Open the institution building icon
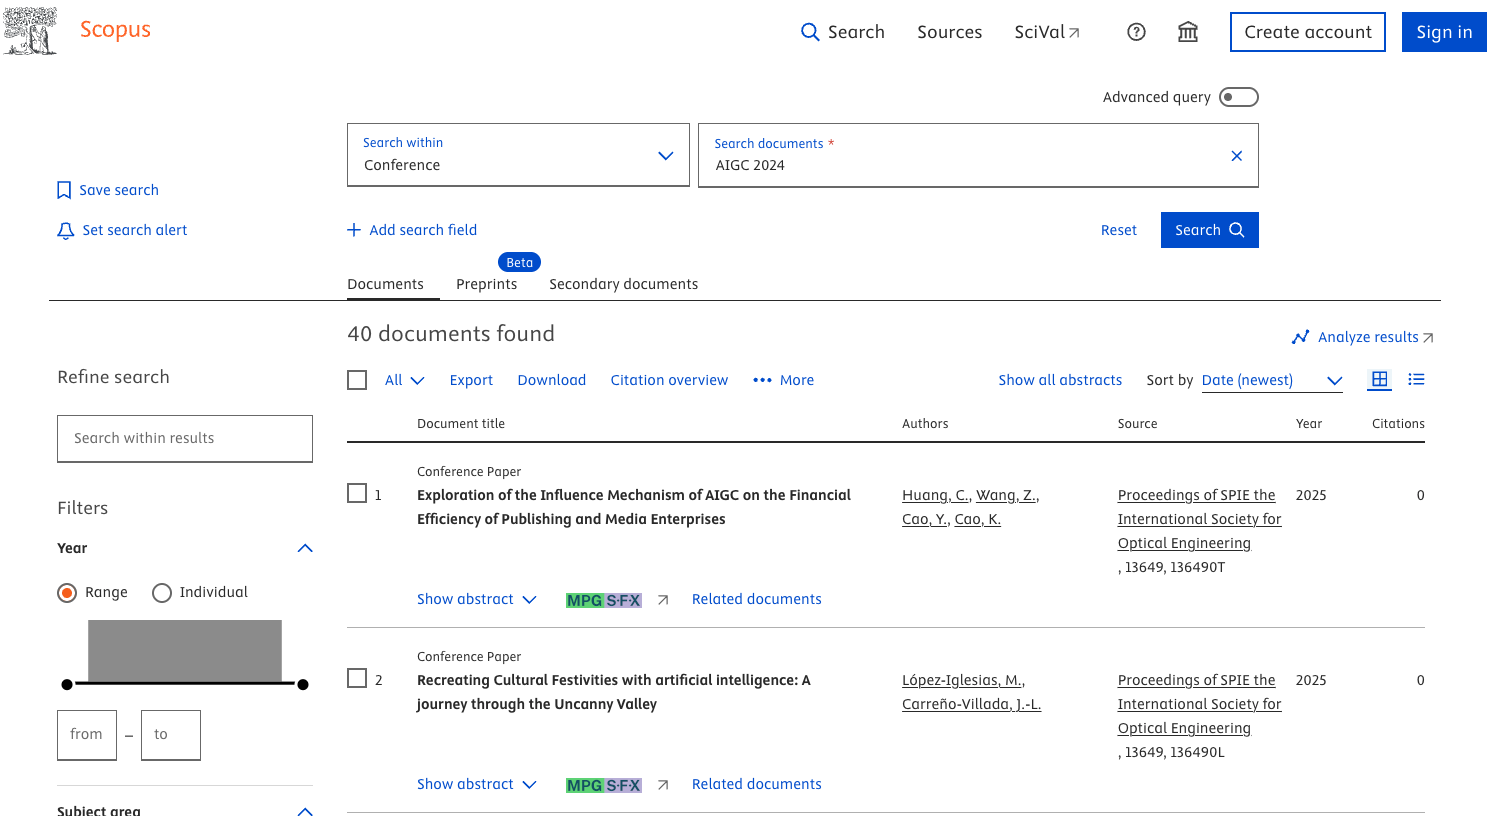Viewport: 1502px width, 816px height. coord(1188,32)
